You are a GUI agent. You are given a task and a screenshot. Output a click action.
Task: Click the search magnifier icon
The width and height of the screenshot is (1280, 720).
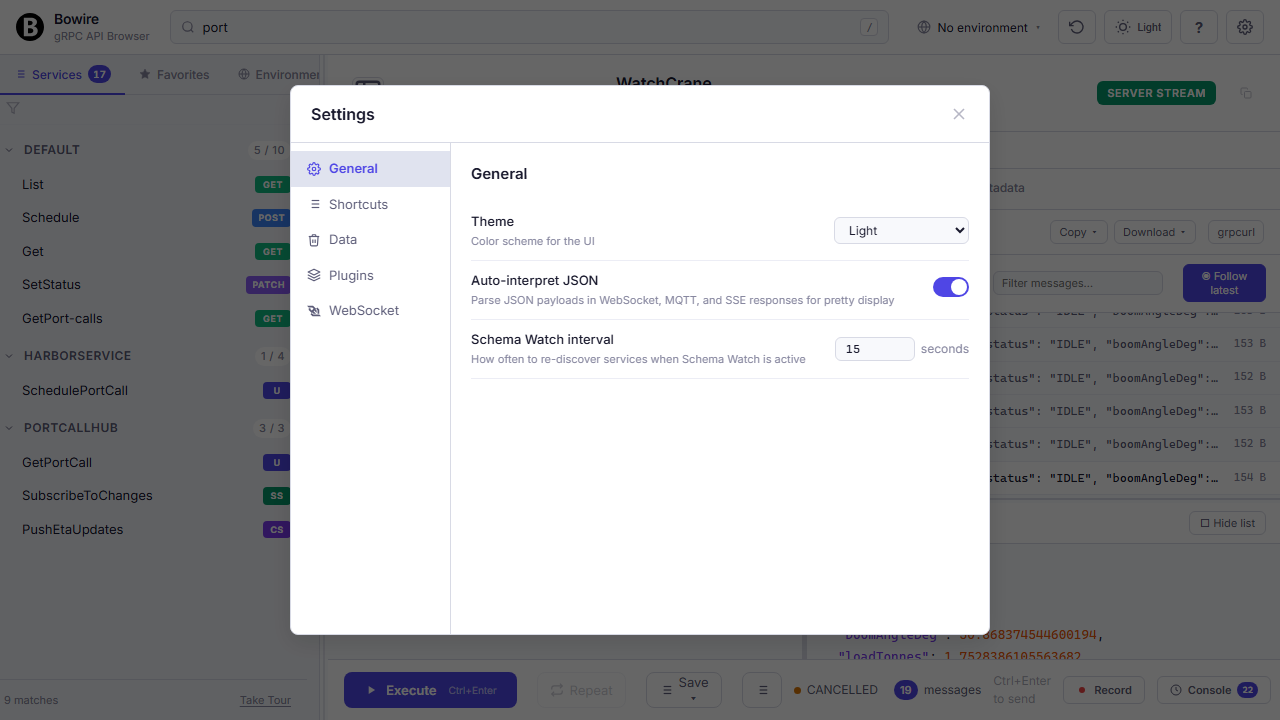(x=188, y=27)
